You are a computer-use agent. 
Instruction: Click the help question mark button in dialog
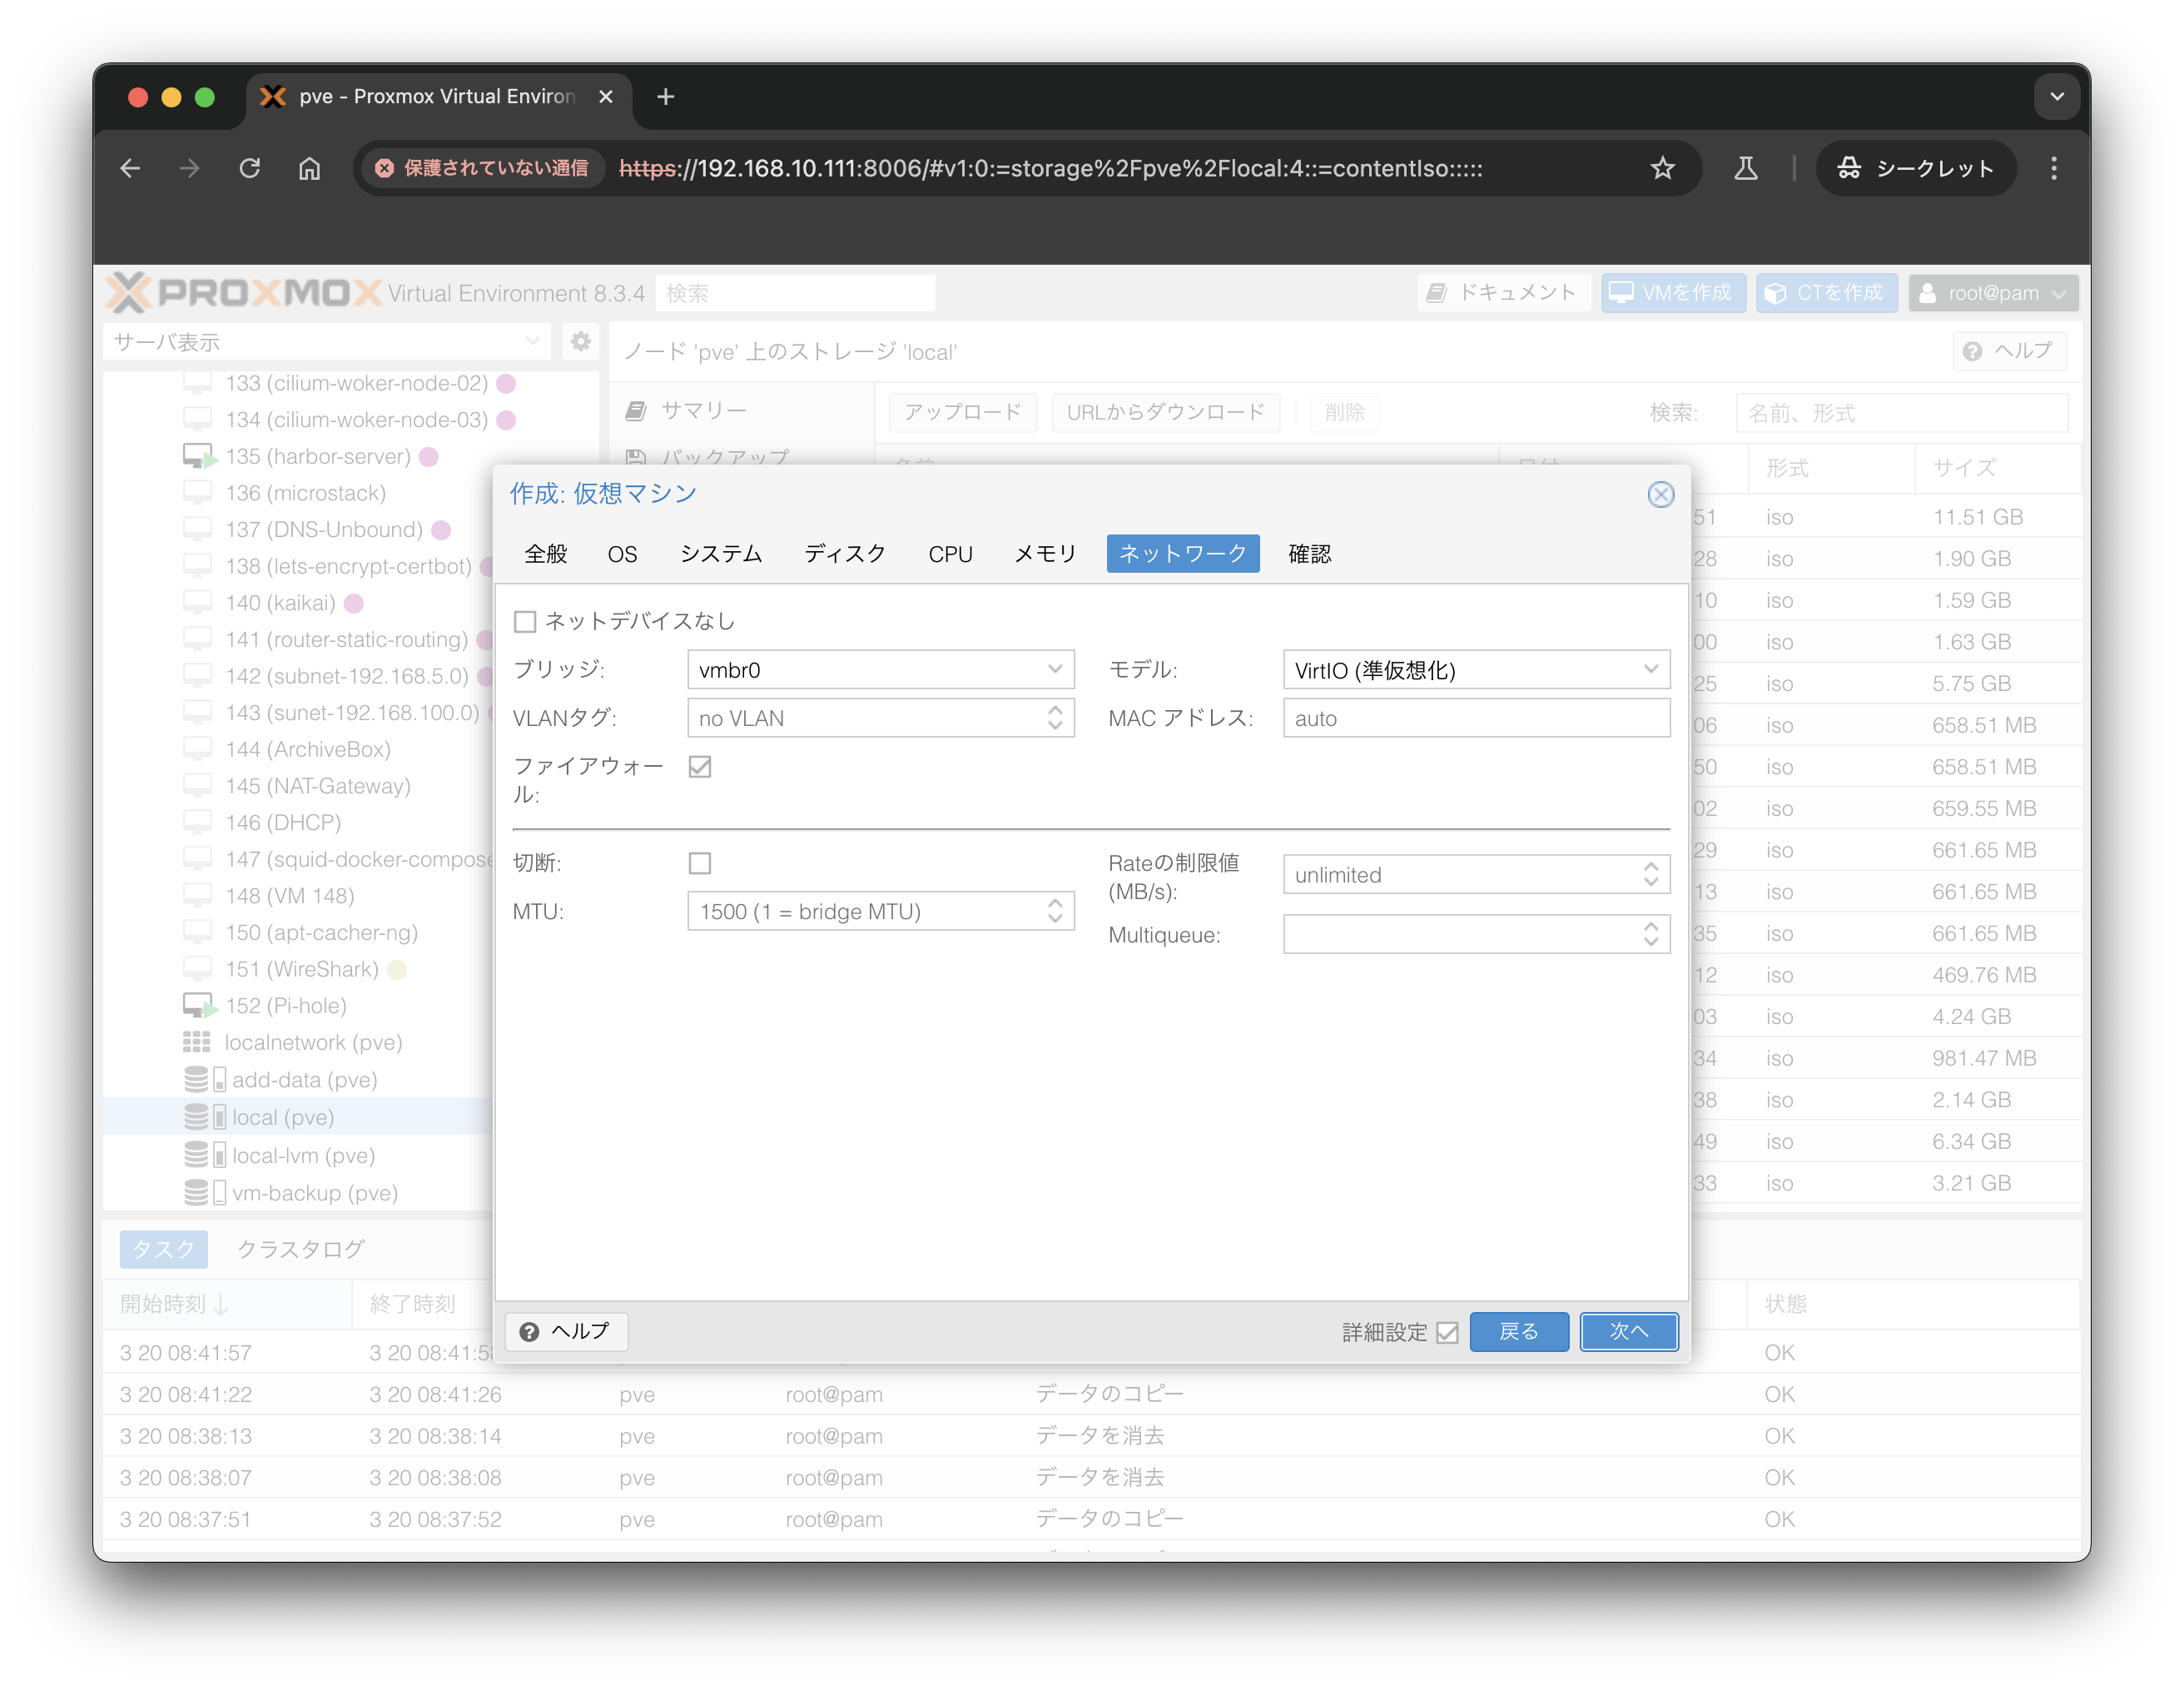tap(566, 1331)
